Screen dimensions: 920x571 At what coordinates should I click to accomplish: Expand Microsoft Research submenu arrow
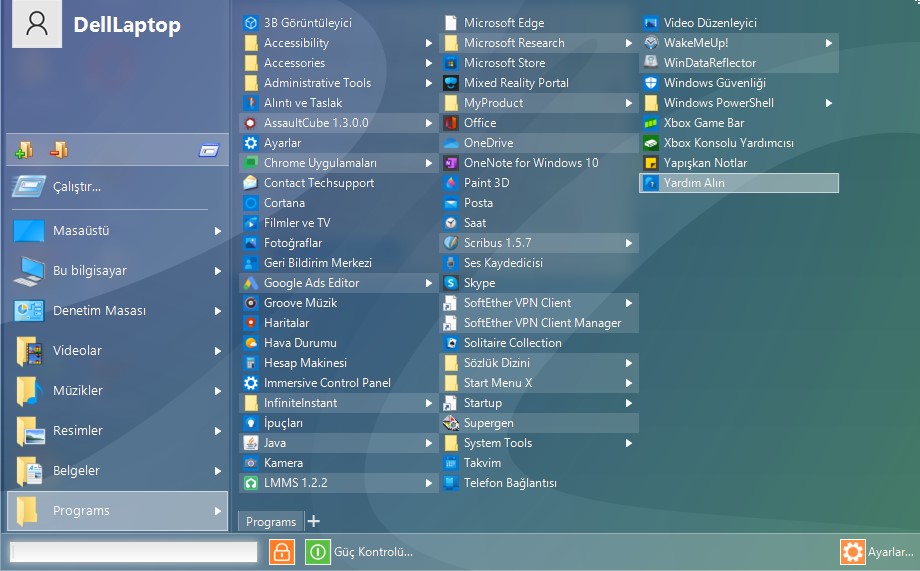tap(629, 43)
